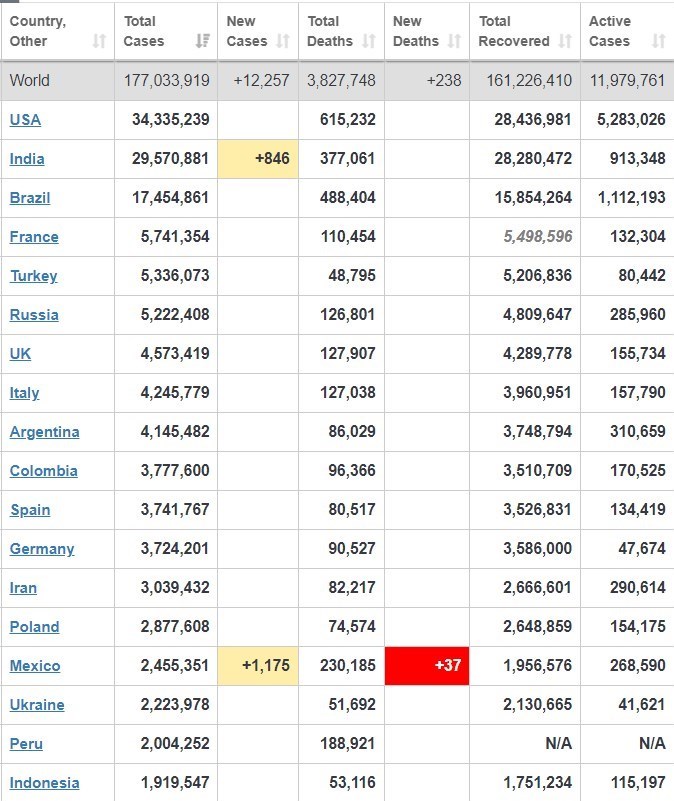Select the Turkey link
Viewport: 674px width, 801px height.
click(x=33, y=276)
